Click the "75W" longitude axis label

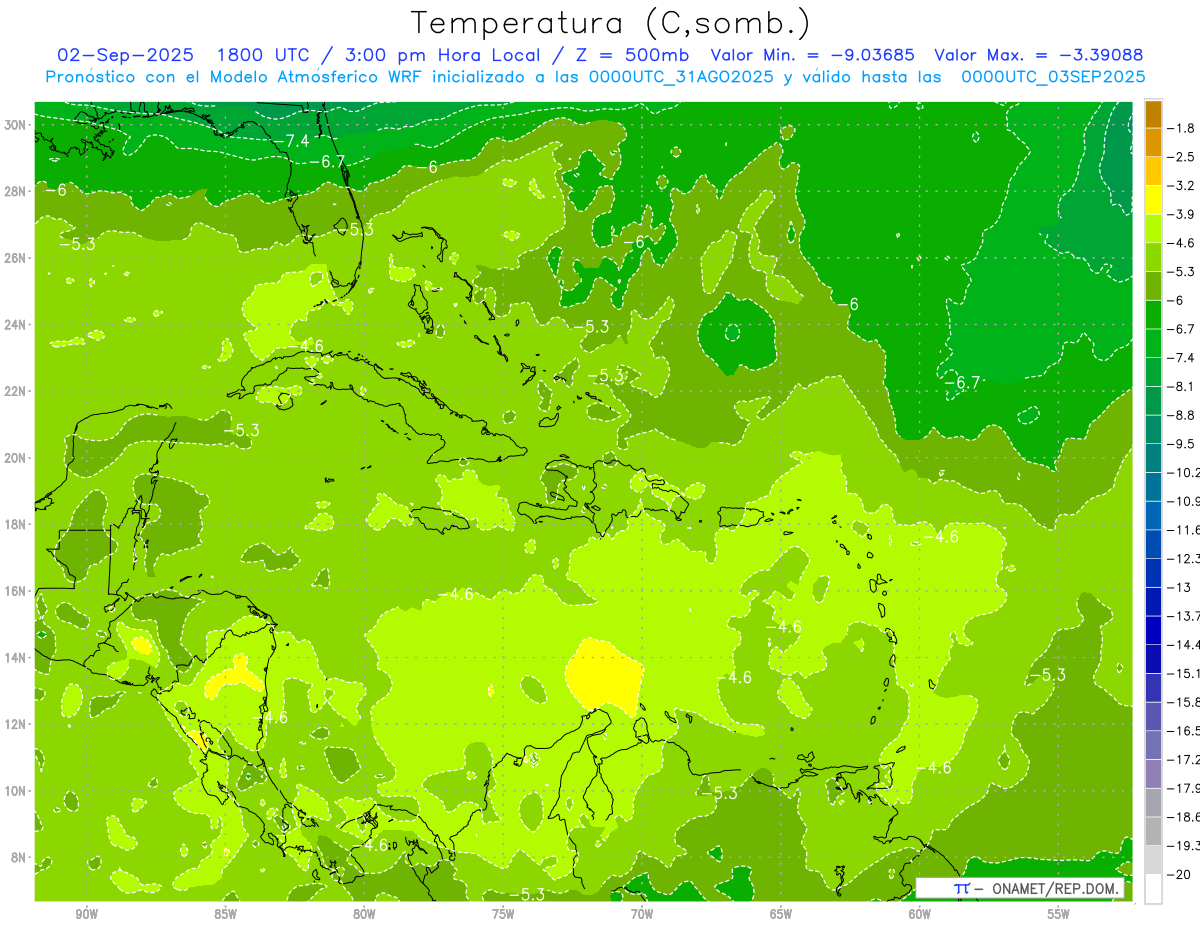503,914
